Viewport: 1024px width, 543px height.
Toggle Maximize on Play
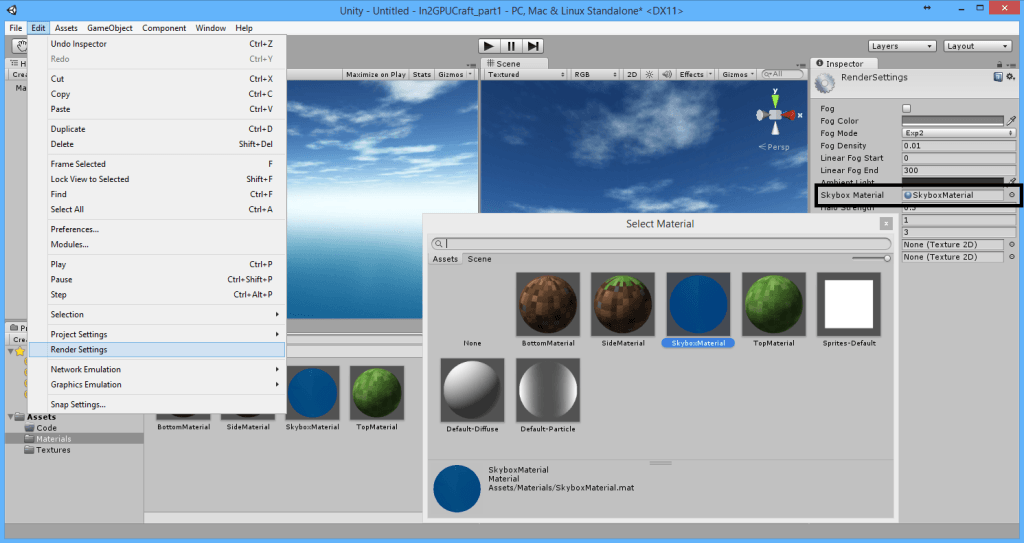coord(376,75)
